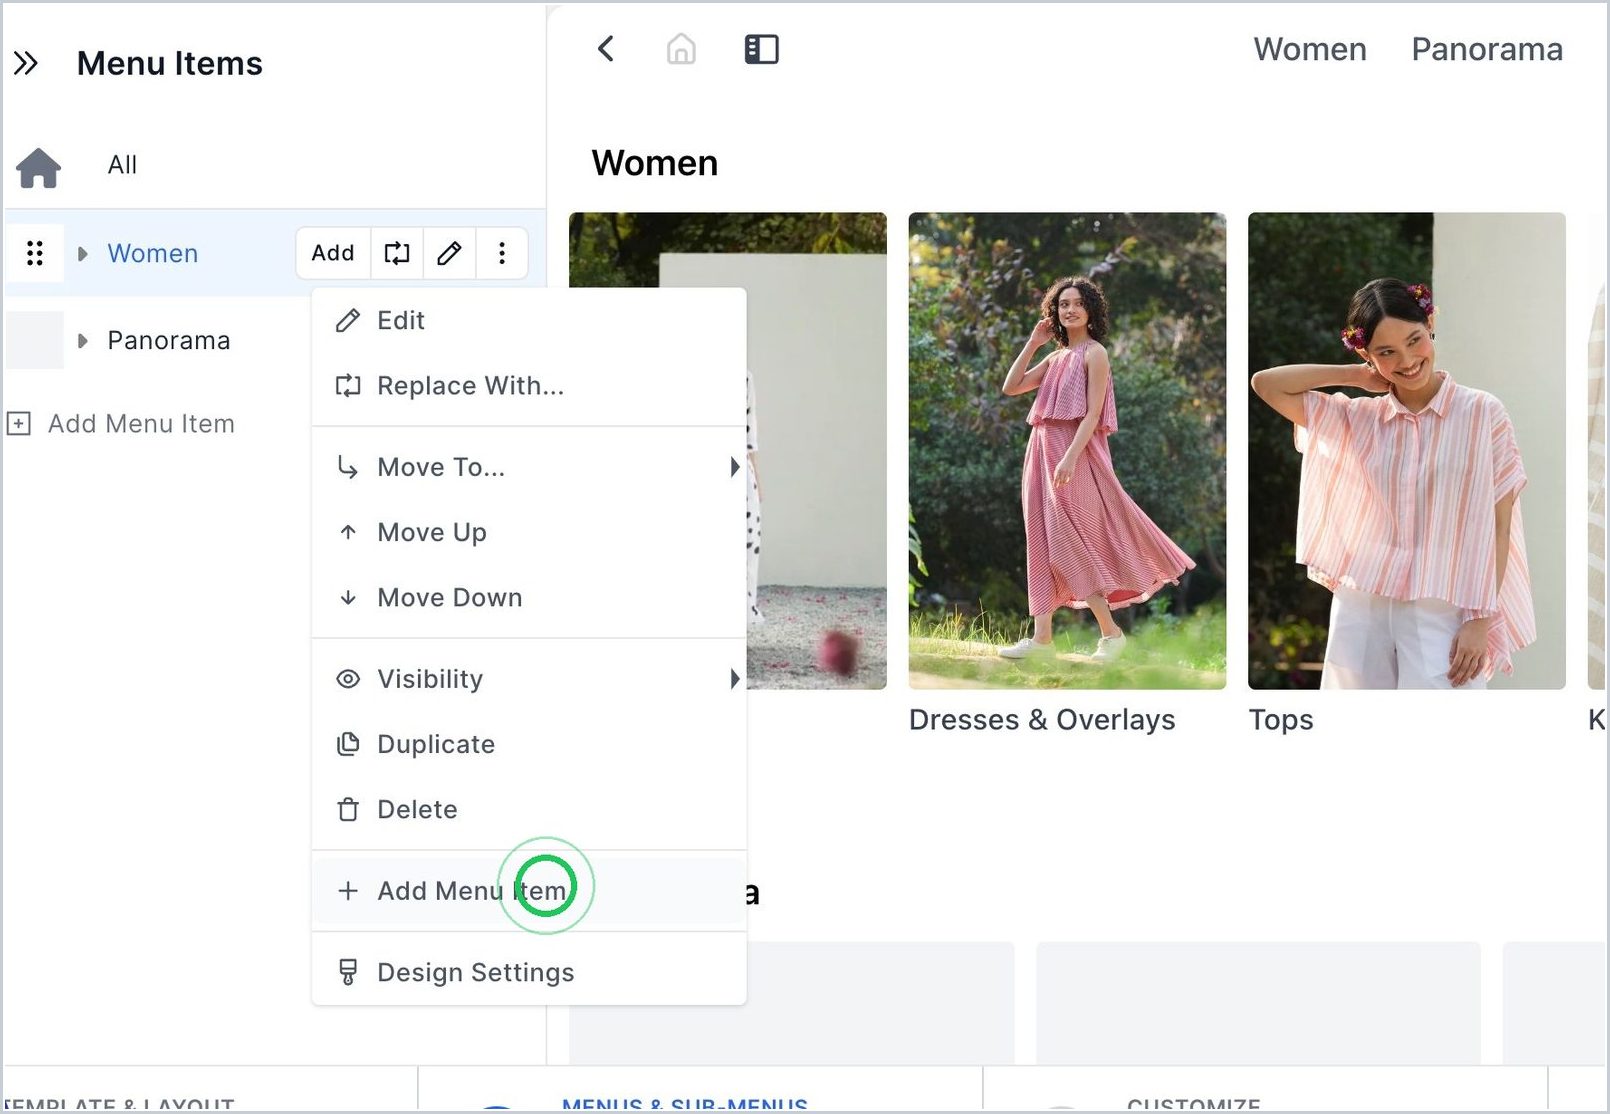
Task: Open the Tops photo thumbnail
Action: pos(1407,451)
